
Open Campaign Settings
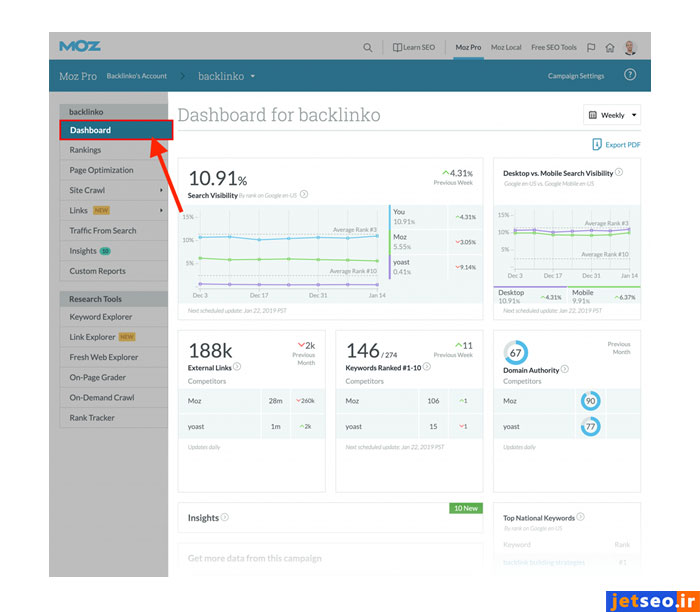point(576,76)
